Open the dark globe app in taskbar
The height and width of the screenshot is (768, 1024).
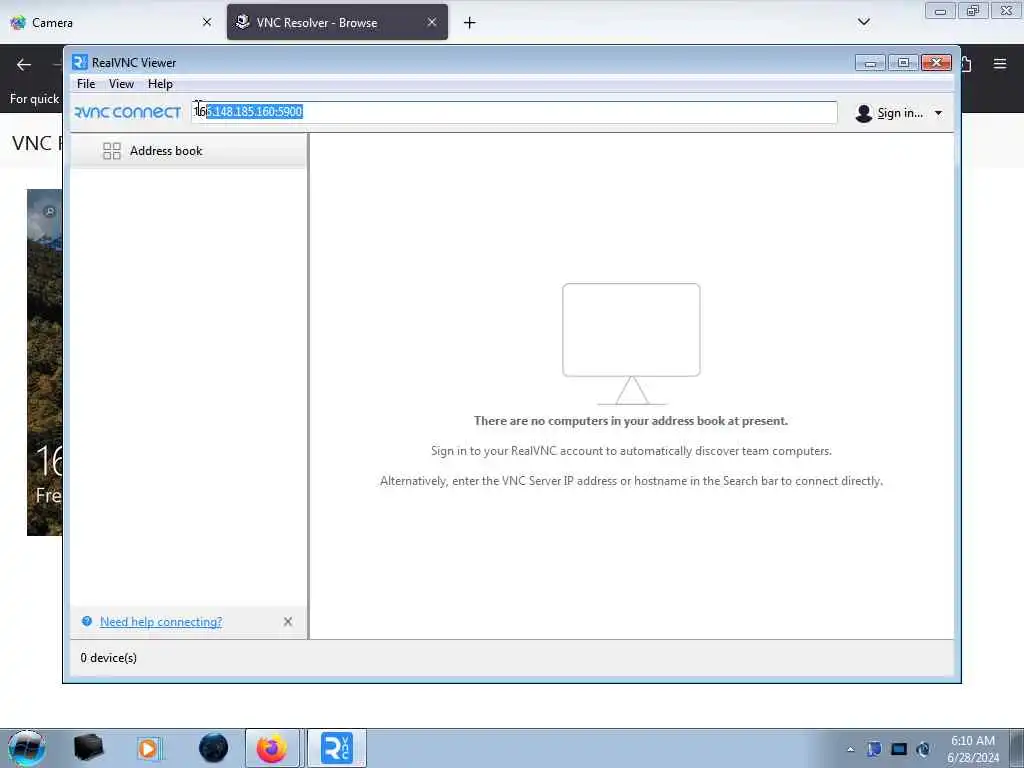tap(214, 748)
